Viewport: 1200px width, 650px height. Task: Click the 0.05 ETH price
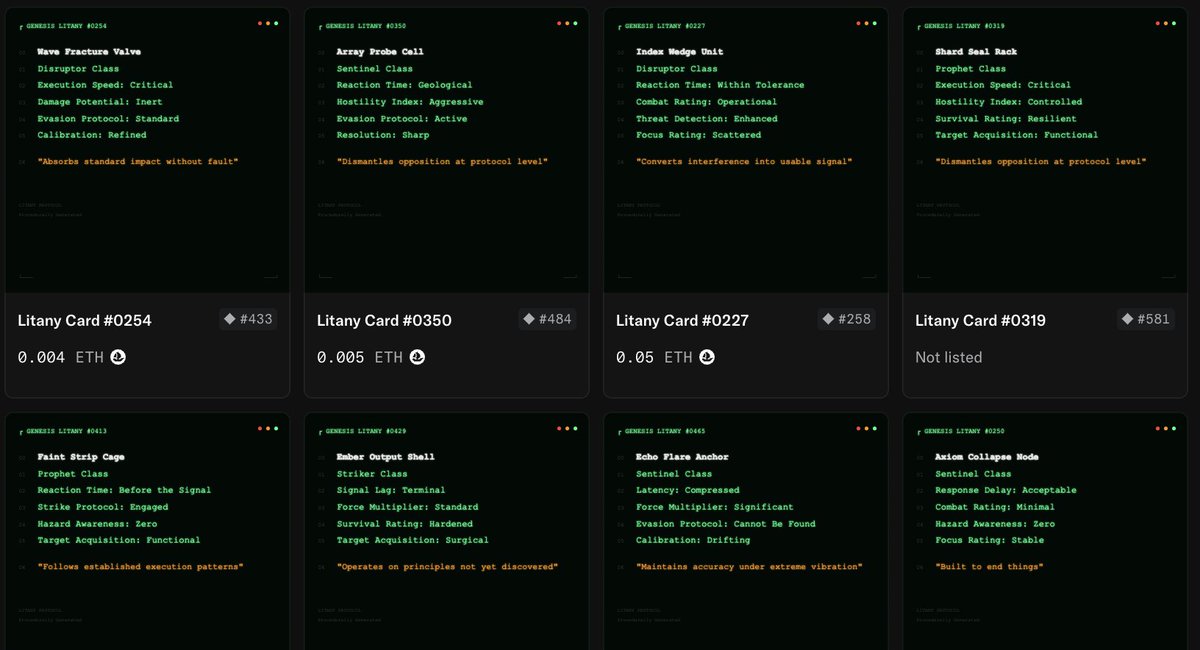[x=654, y=357]
